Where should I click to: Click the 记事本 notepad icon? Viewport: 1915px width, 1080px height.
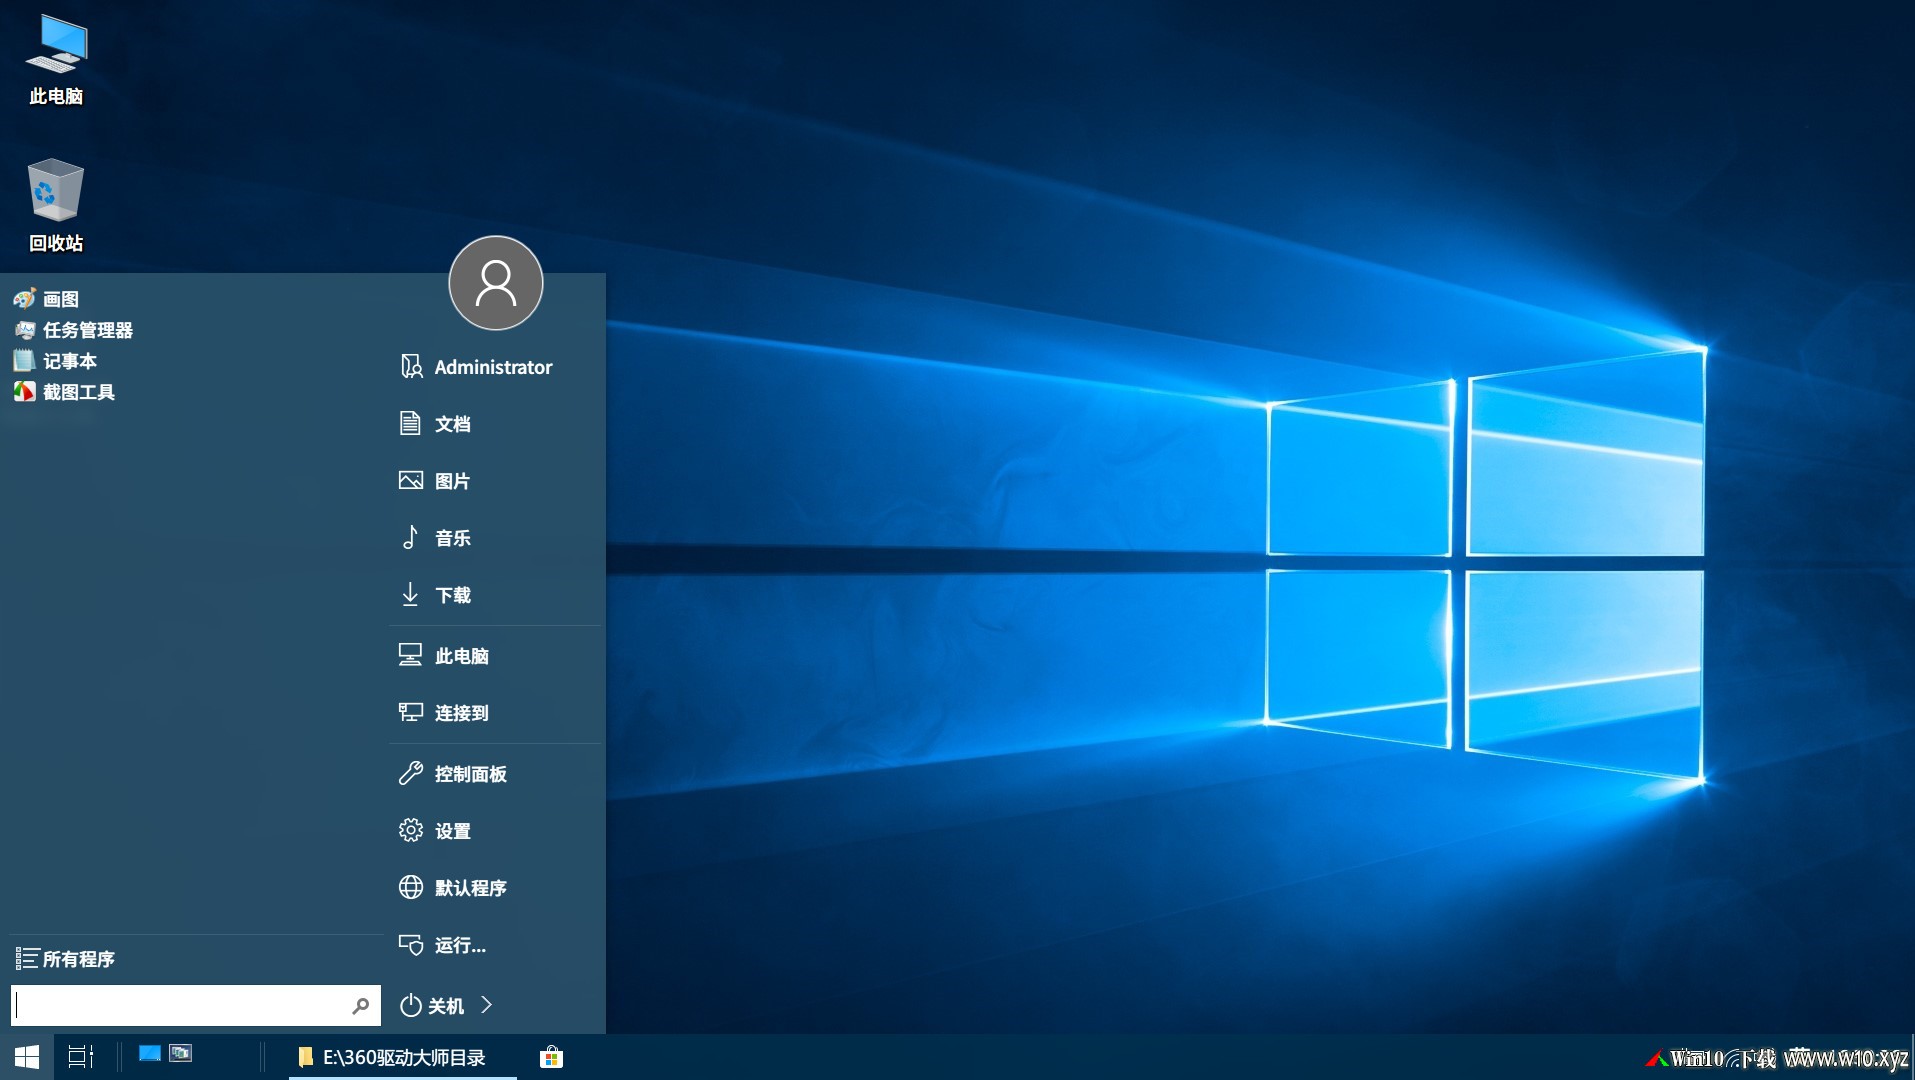click(25, 361)
